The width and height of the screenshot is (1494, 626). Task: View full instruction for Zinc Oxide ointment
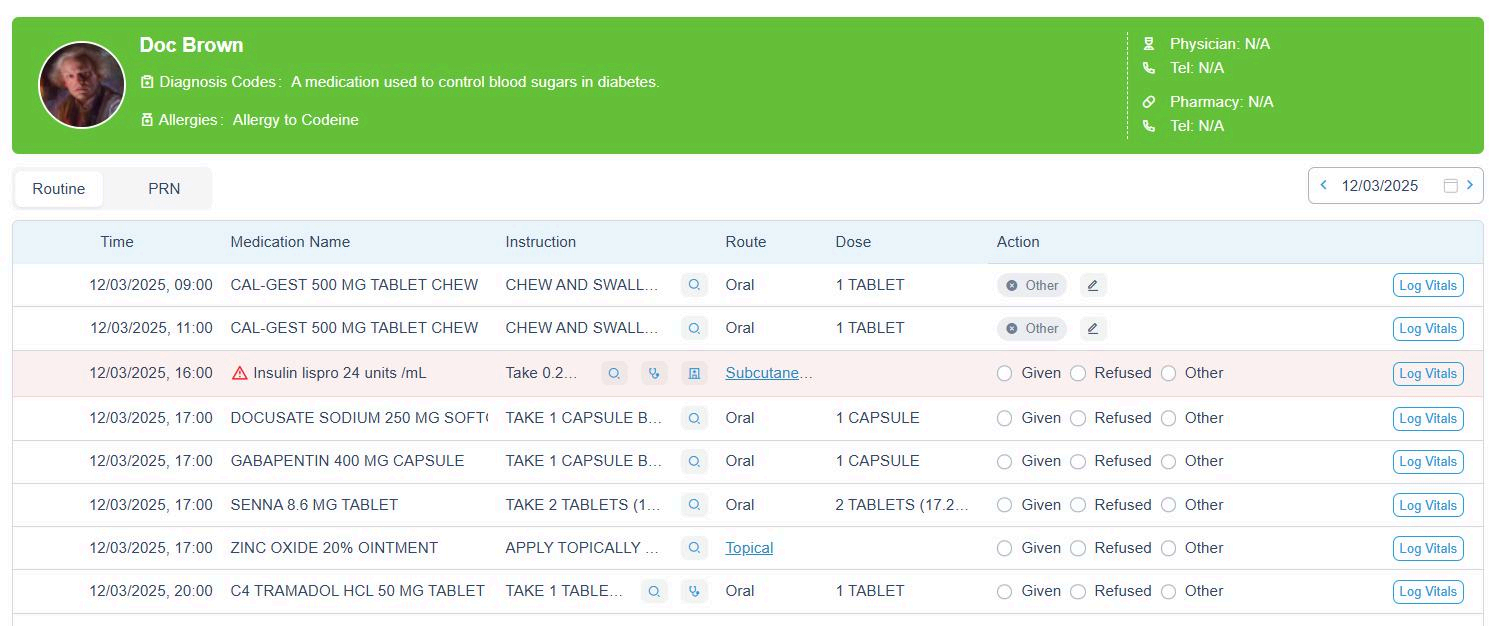(x=694, y=548)
